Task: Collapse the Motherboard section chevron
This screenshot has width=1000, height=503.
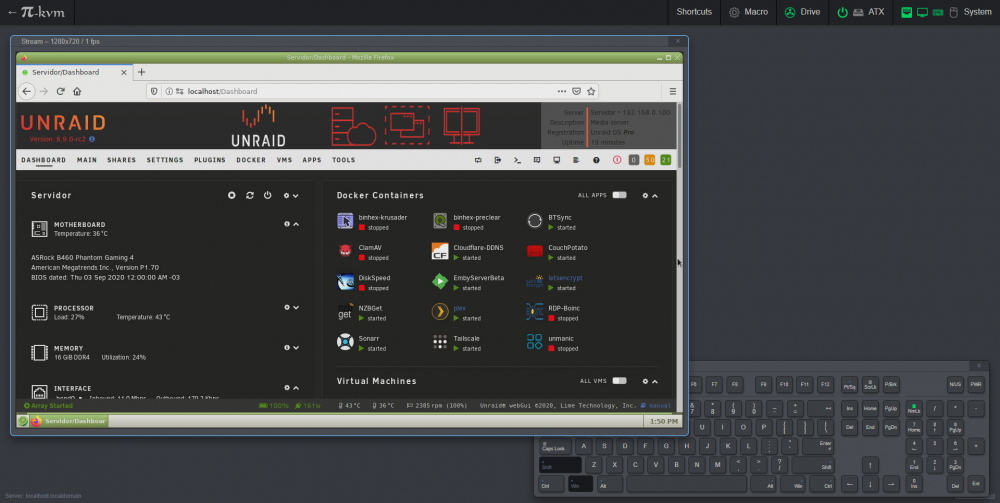Action: pos(296,224)
